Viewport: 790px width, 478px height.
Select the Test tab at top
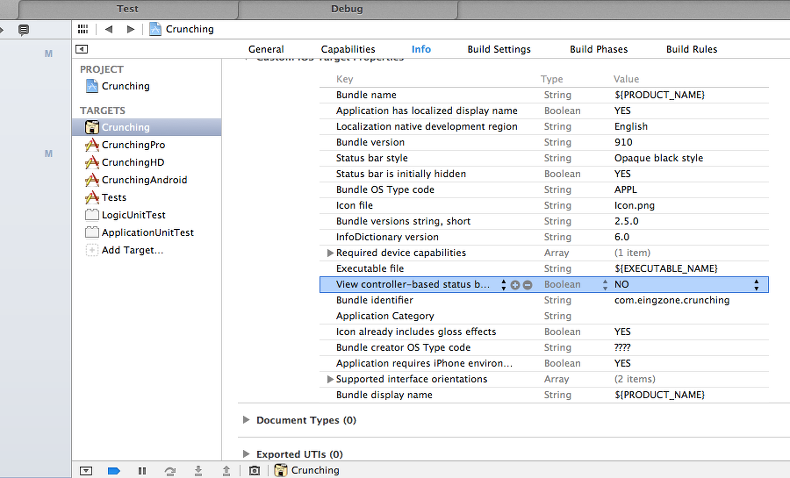[x=127, y=9]
